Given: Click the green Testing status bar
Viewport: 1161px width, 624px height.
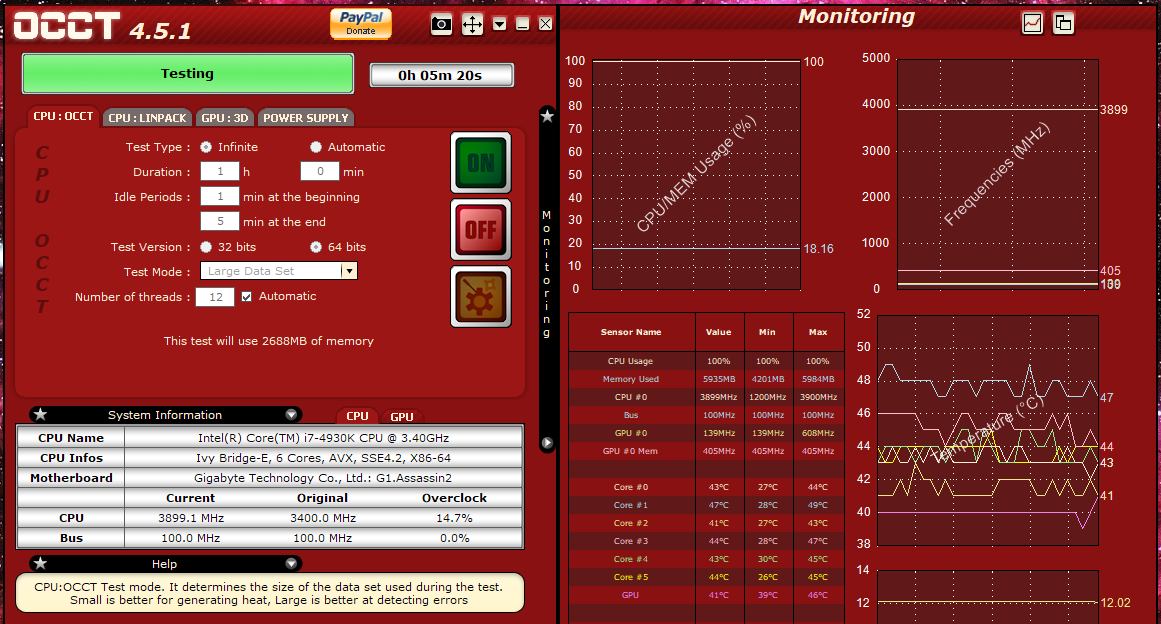Looking at the screenshot, I should click(x=187, y=73).
